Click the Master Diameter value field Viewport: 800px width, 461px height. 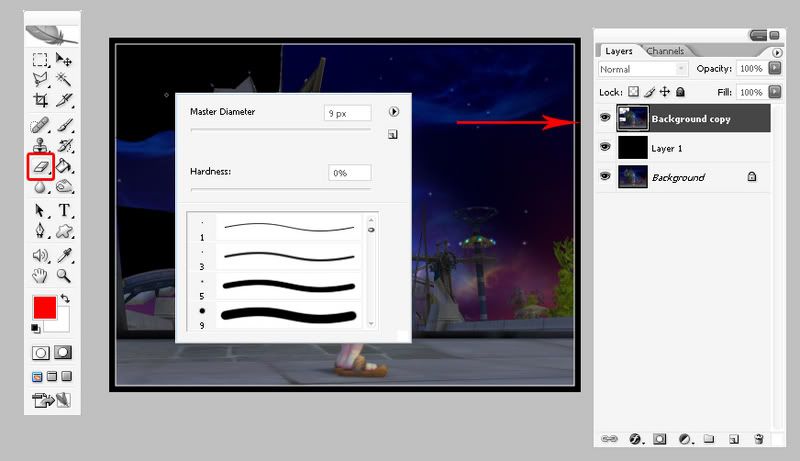tap(347, 113)
